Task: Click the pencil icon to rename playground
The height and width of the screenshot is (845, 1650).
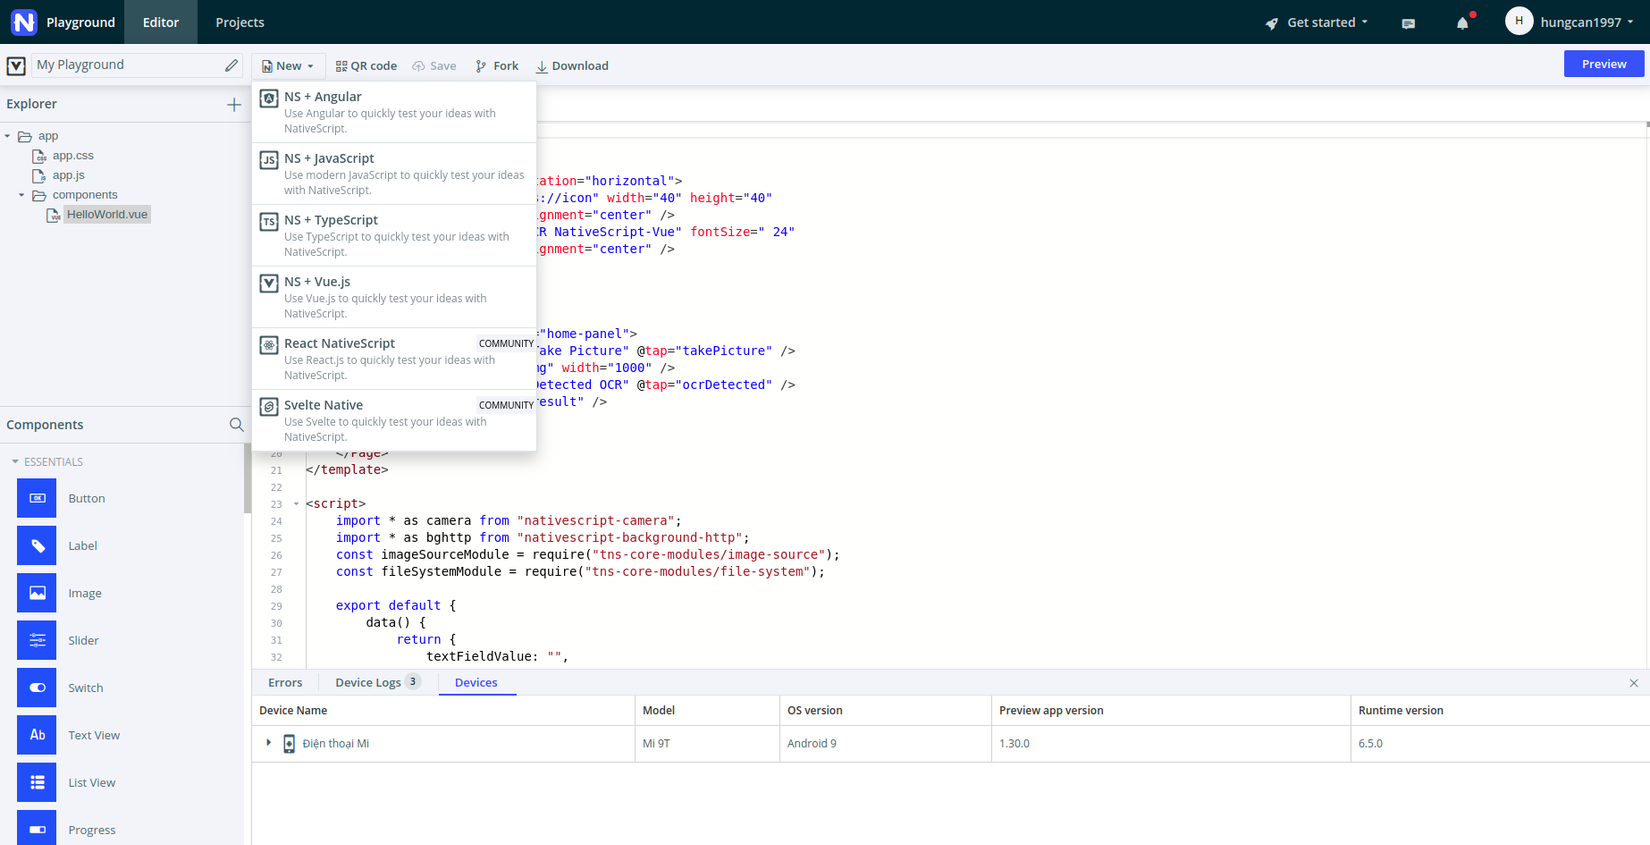Action: click(x=231, y=65)
